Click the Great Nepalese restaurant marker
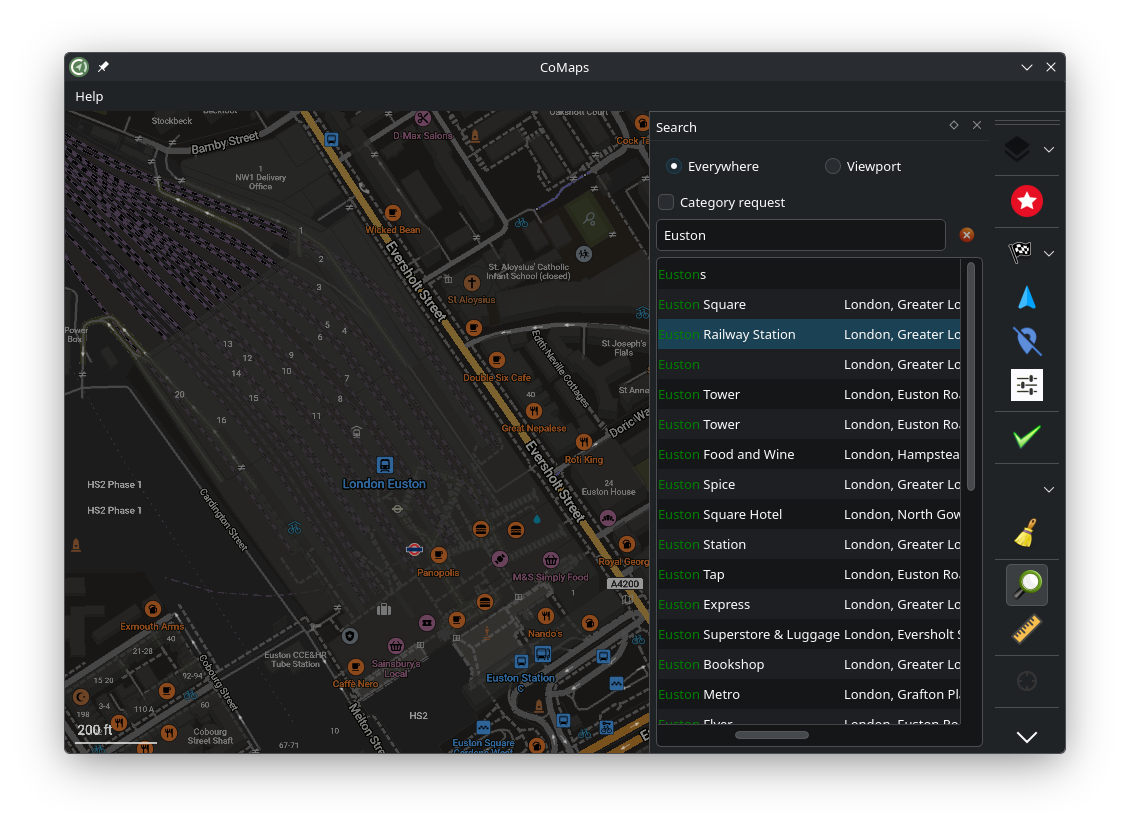The height and width of the screenshot is (830, 1130). pyautogui.click(x=533, y=411)
